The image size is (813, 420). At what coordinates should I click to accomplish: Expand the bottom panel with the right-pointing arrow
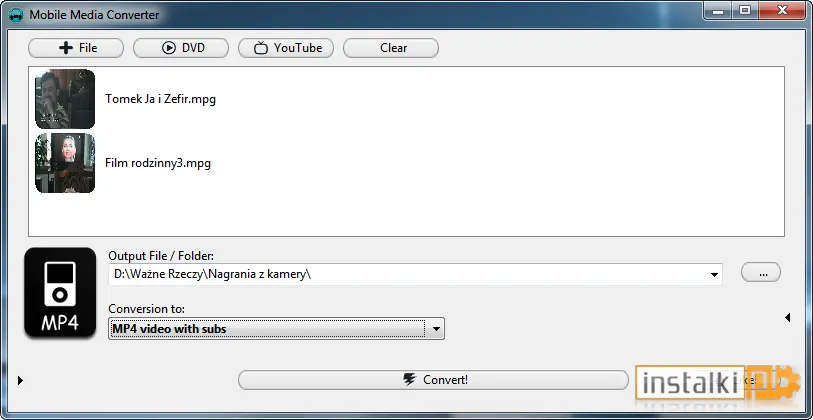[20, 381]
